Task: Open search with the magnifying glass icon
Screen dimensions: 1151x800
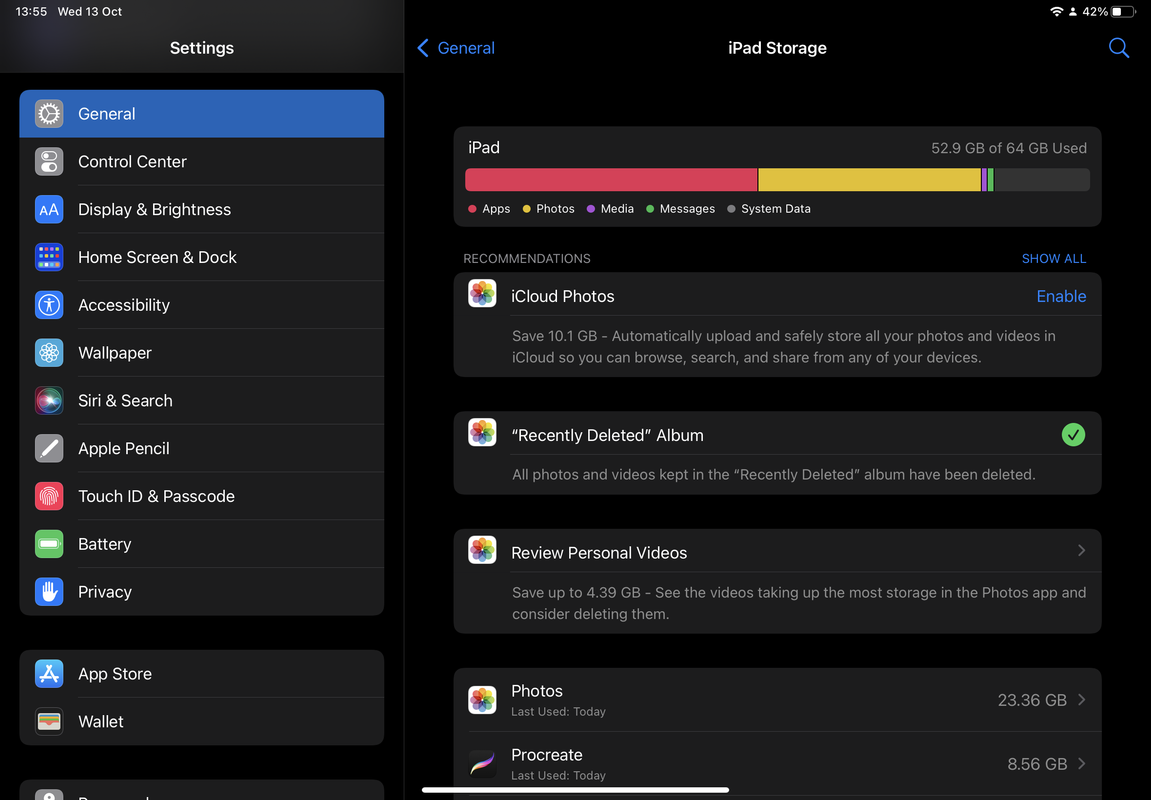Action: (x=1118, y=48)
